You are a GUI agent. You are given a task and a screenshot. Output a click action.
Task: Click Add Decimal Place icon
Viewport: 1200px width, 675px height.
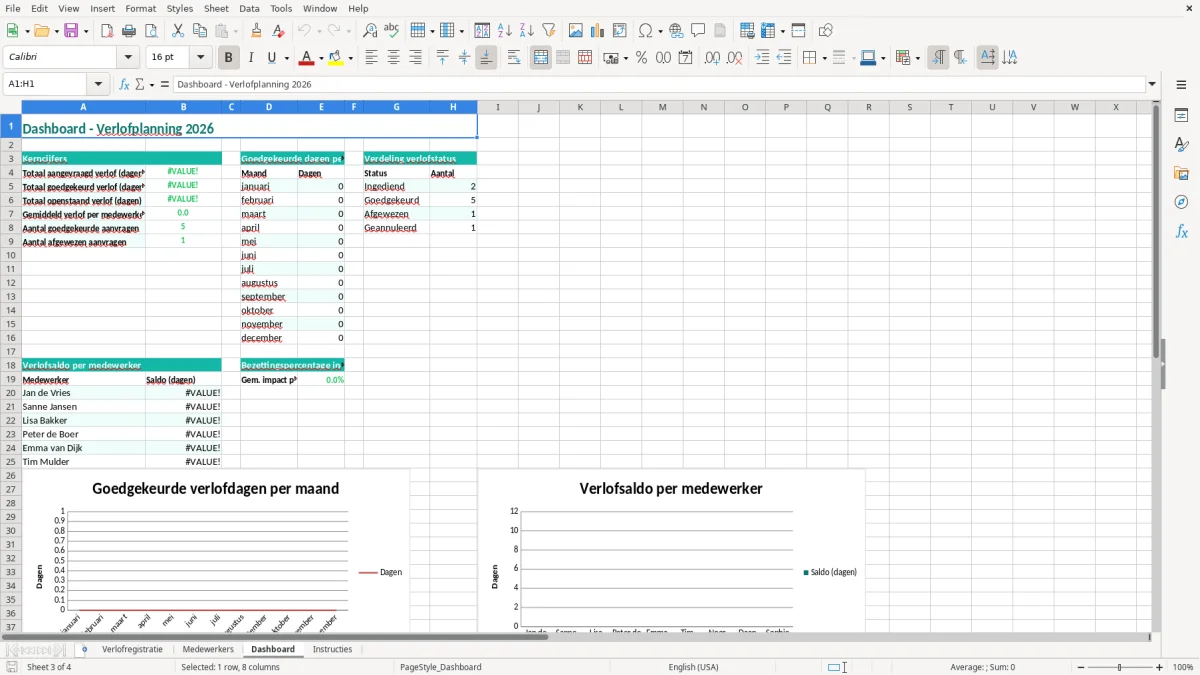[712, 58]
